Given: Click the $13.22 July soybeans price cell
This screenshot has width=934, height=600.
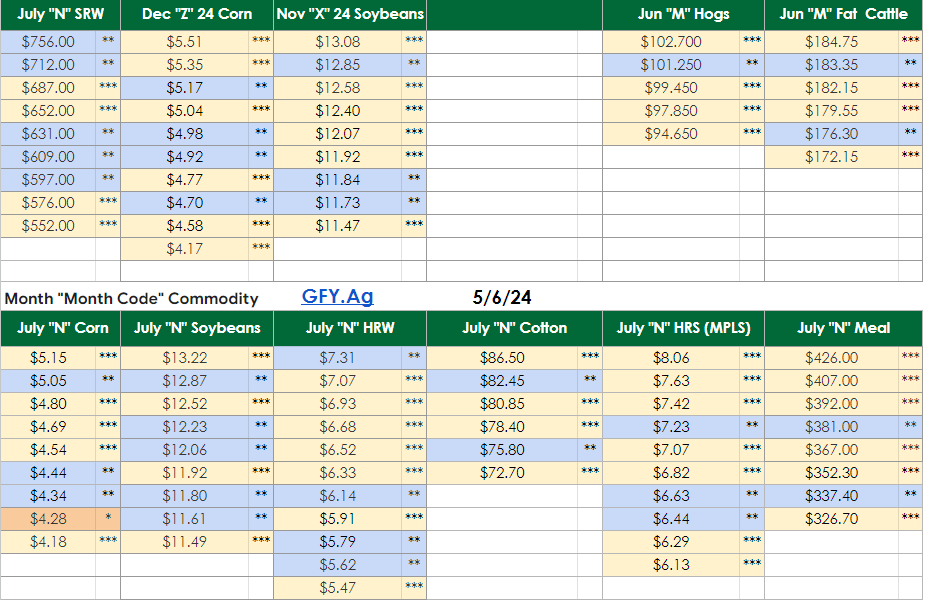Looking at the screenshot, I should (x=184, y=358).
